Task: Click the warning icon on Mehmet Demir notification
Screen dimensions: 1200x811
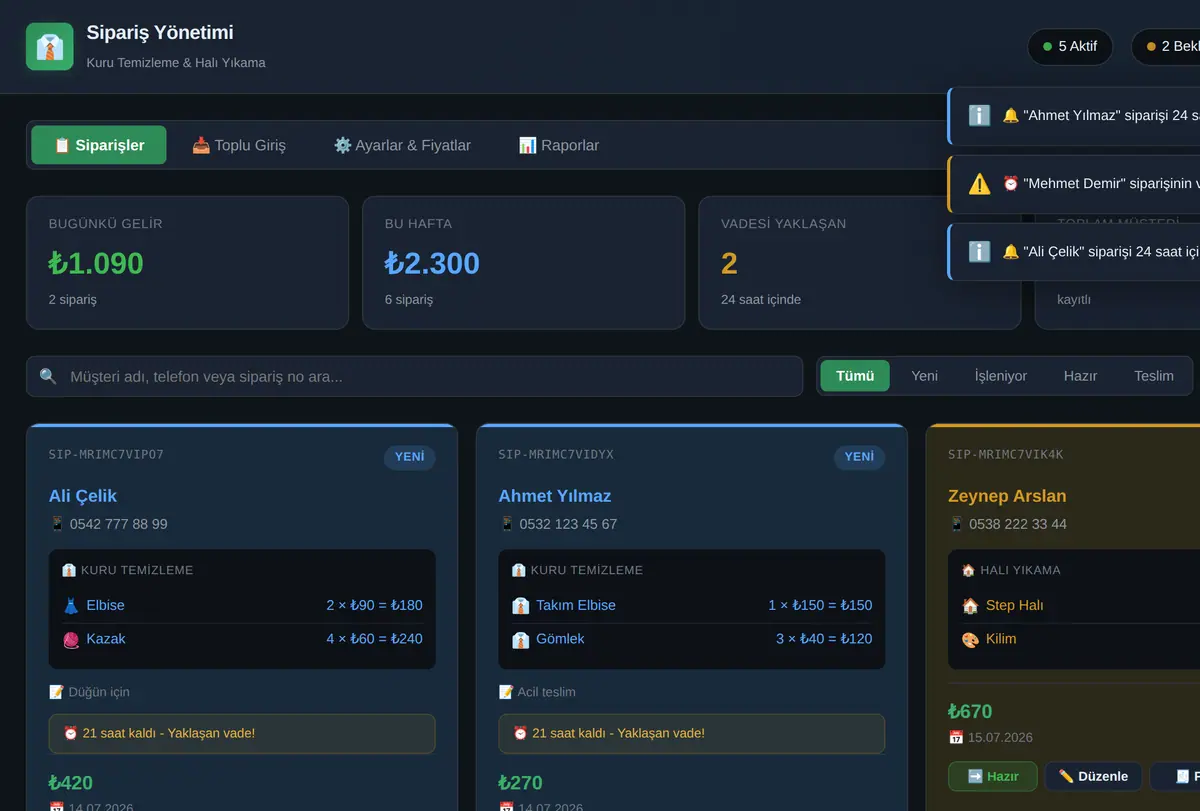Action: 979,184
